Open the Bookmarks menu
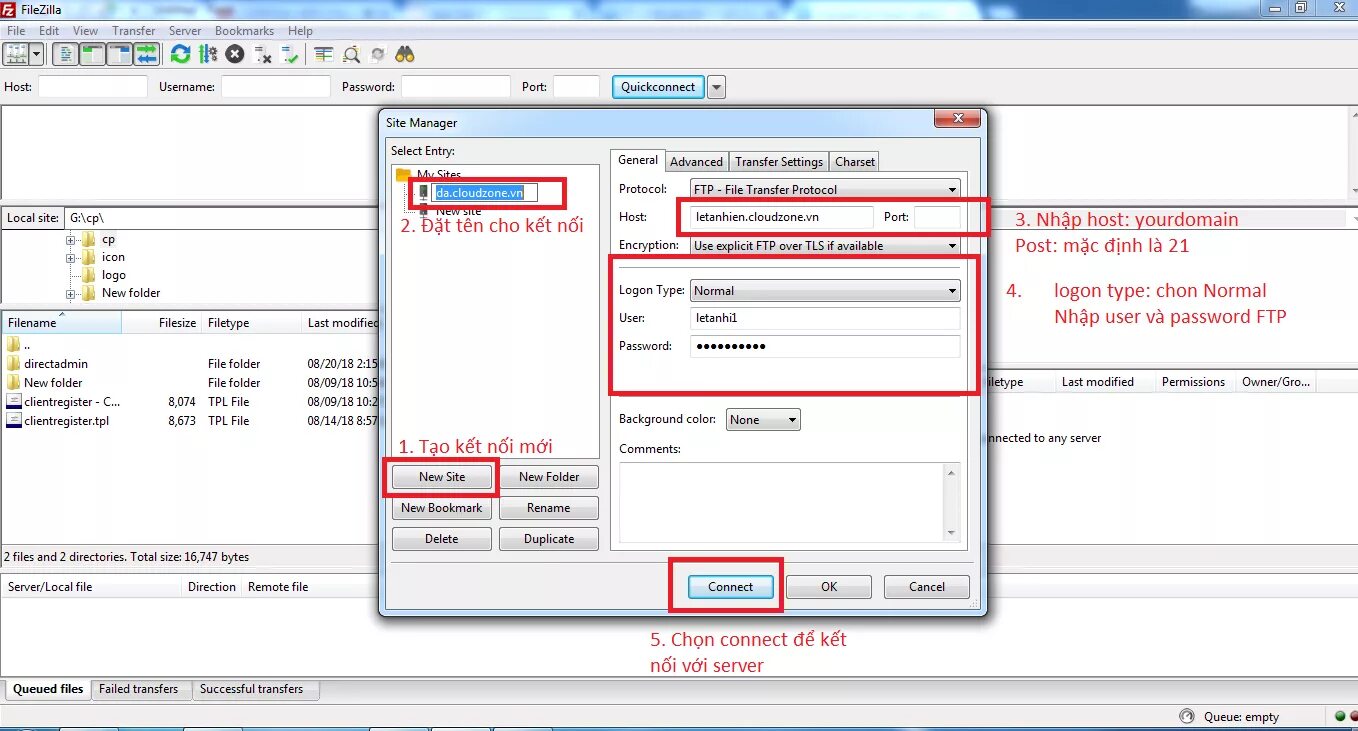Viewport: 1358px width, 731px height. point(244,31)
